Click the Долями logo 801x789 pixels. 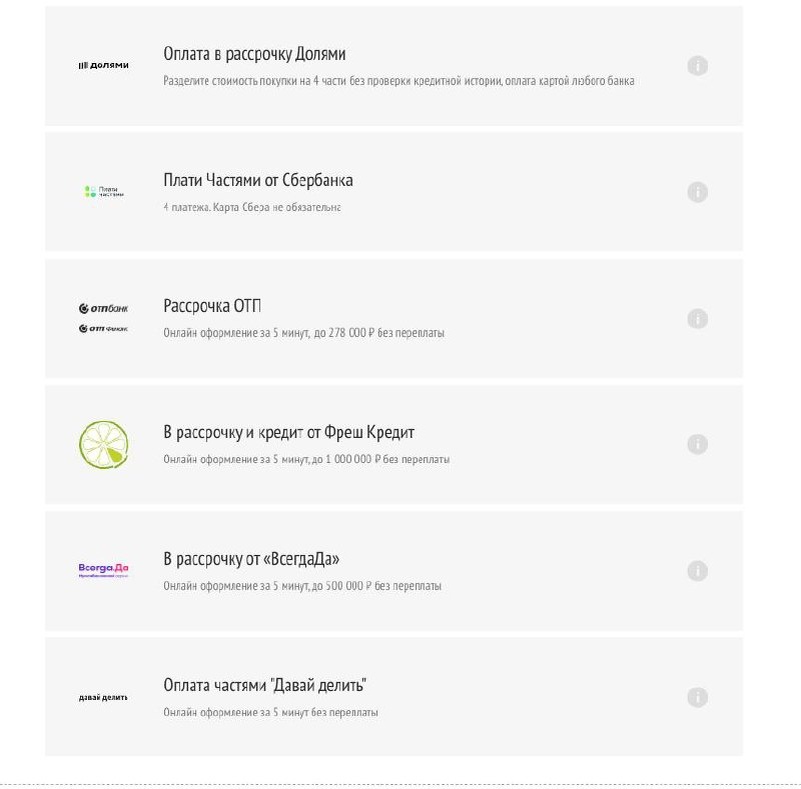(104, 66)
